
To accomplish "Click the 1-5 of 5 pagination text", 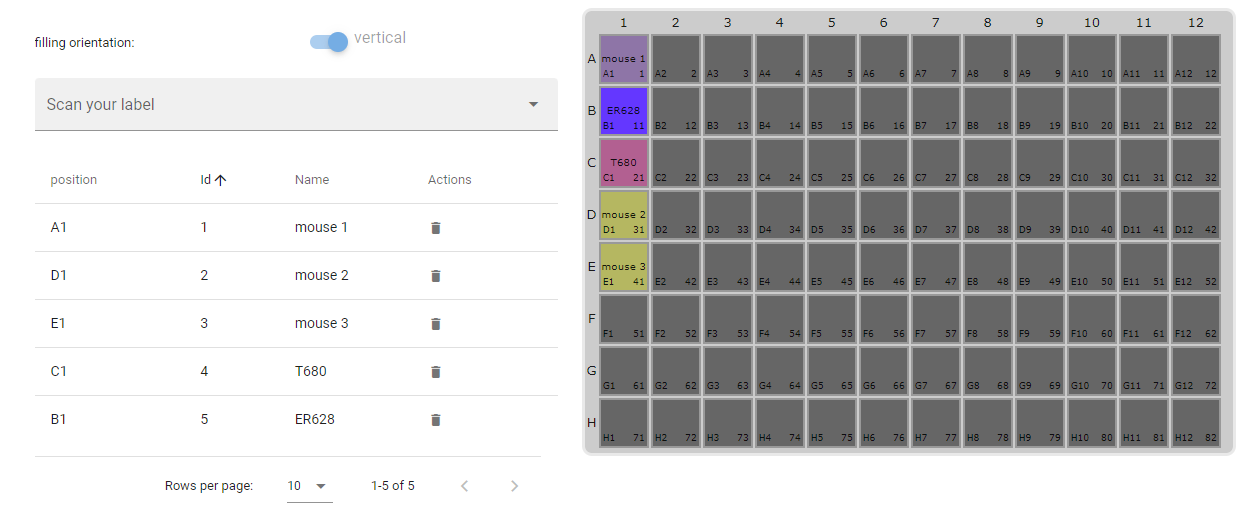I will [393, 486].
